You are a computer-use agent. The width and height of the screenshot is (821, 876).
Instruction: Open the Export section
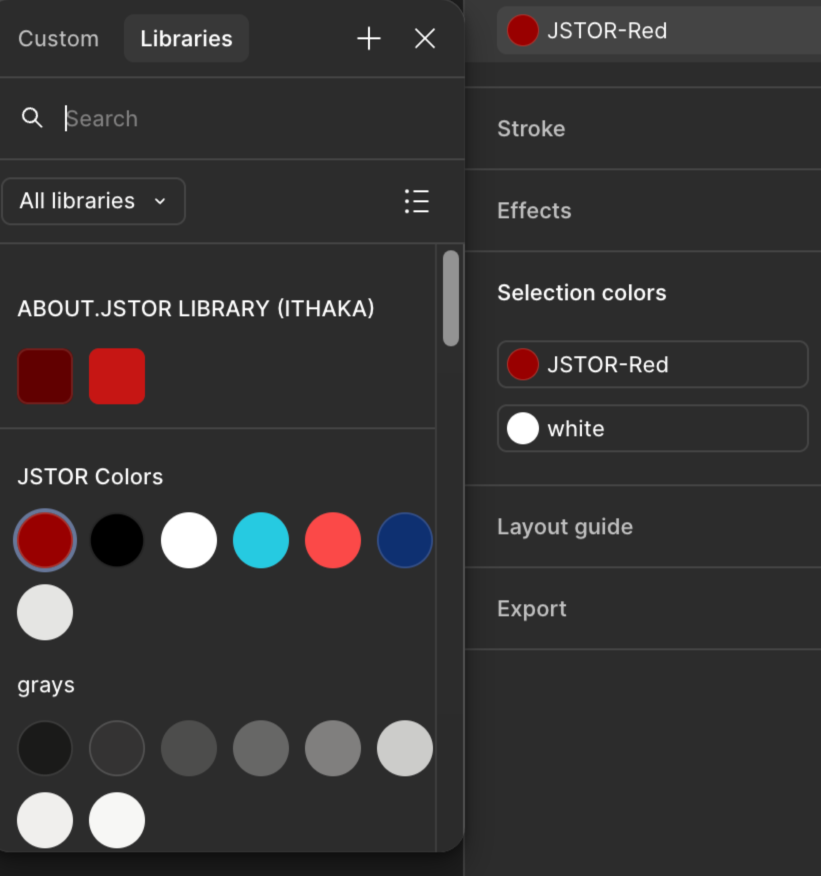coord(532,608)
